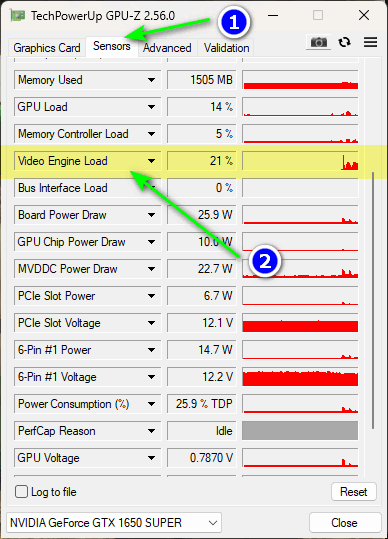Click the Memory Used history graph
Viewport: 388px width, 539px height.
tap(300, 80)
